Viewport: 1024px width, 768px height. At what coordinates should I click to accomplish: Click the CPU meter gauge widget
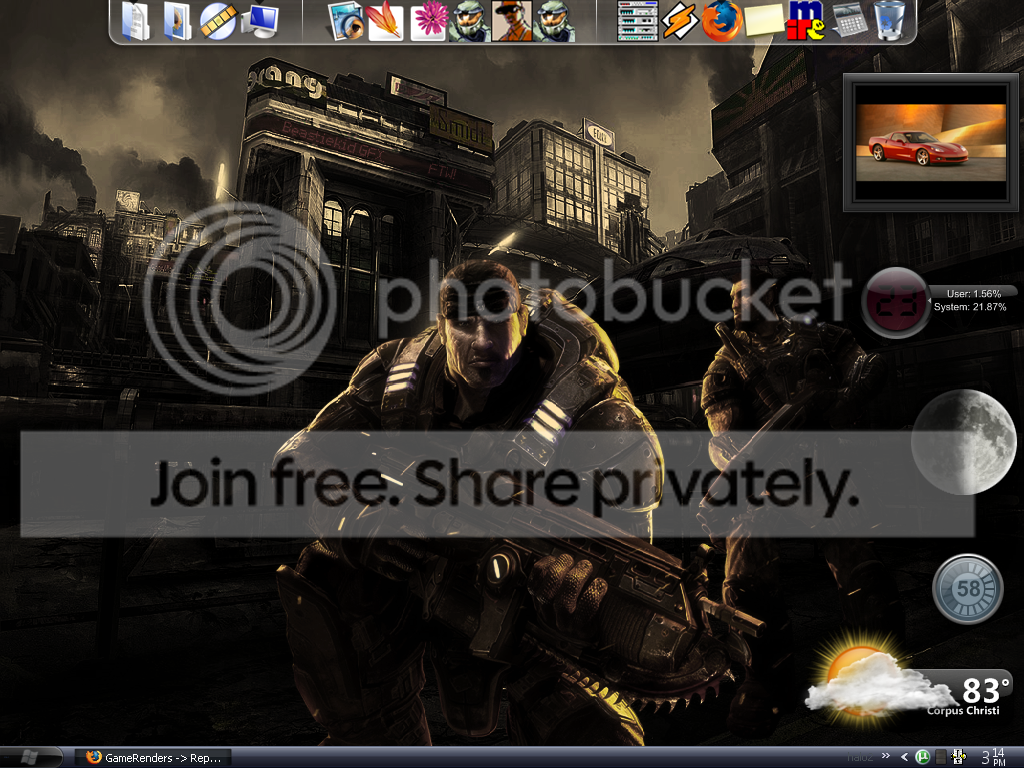pos(895,302)
